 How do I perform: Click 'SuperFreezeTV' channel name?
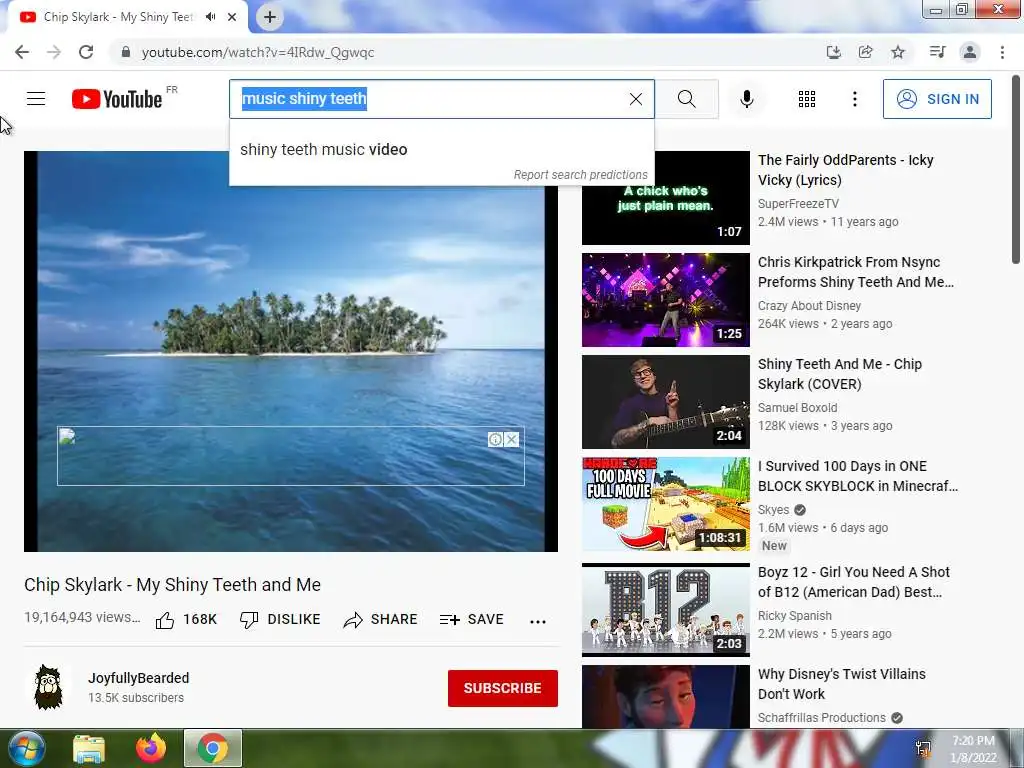coord(798,204)
